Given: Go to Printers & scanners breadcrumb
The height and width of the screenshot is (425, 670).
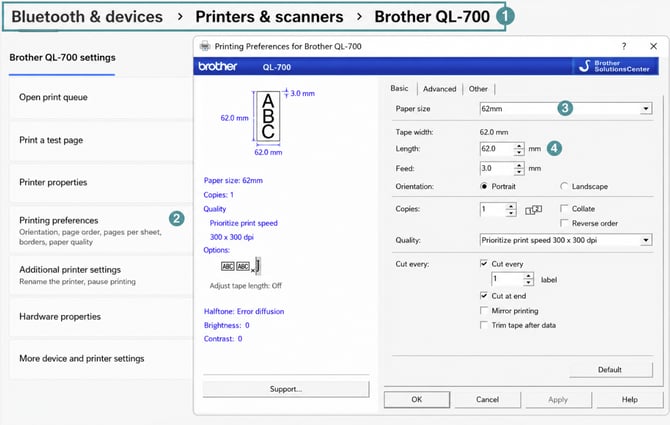Looking at the screenshot, I should coord(269,17).
